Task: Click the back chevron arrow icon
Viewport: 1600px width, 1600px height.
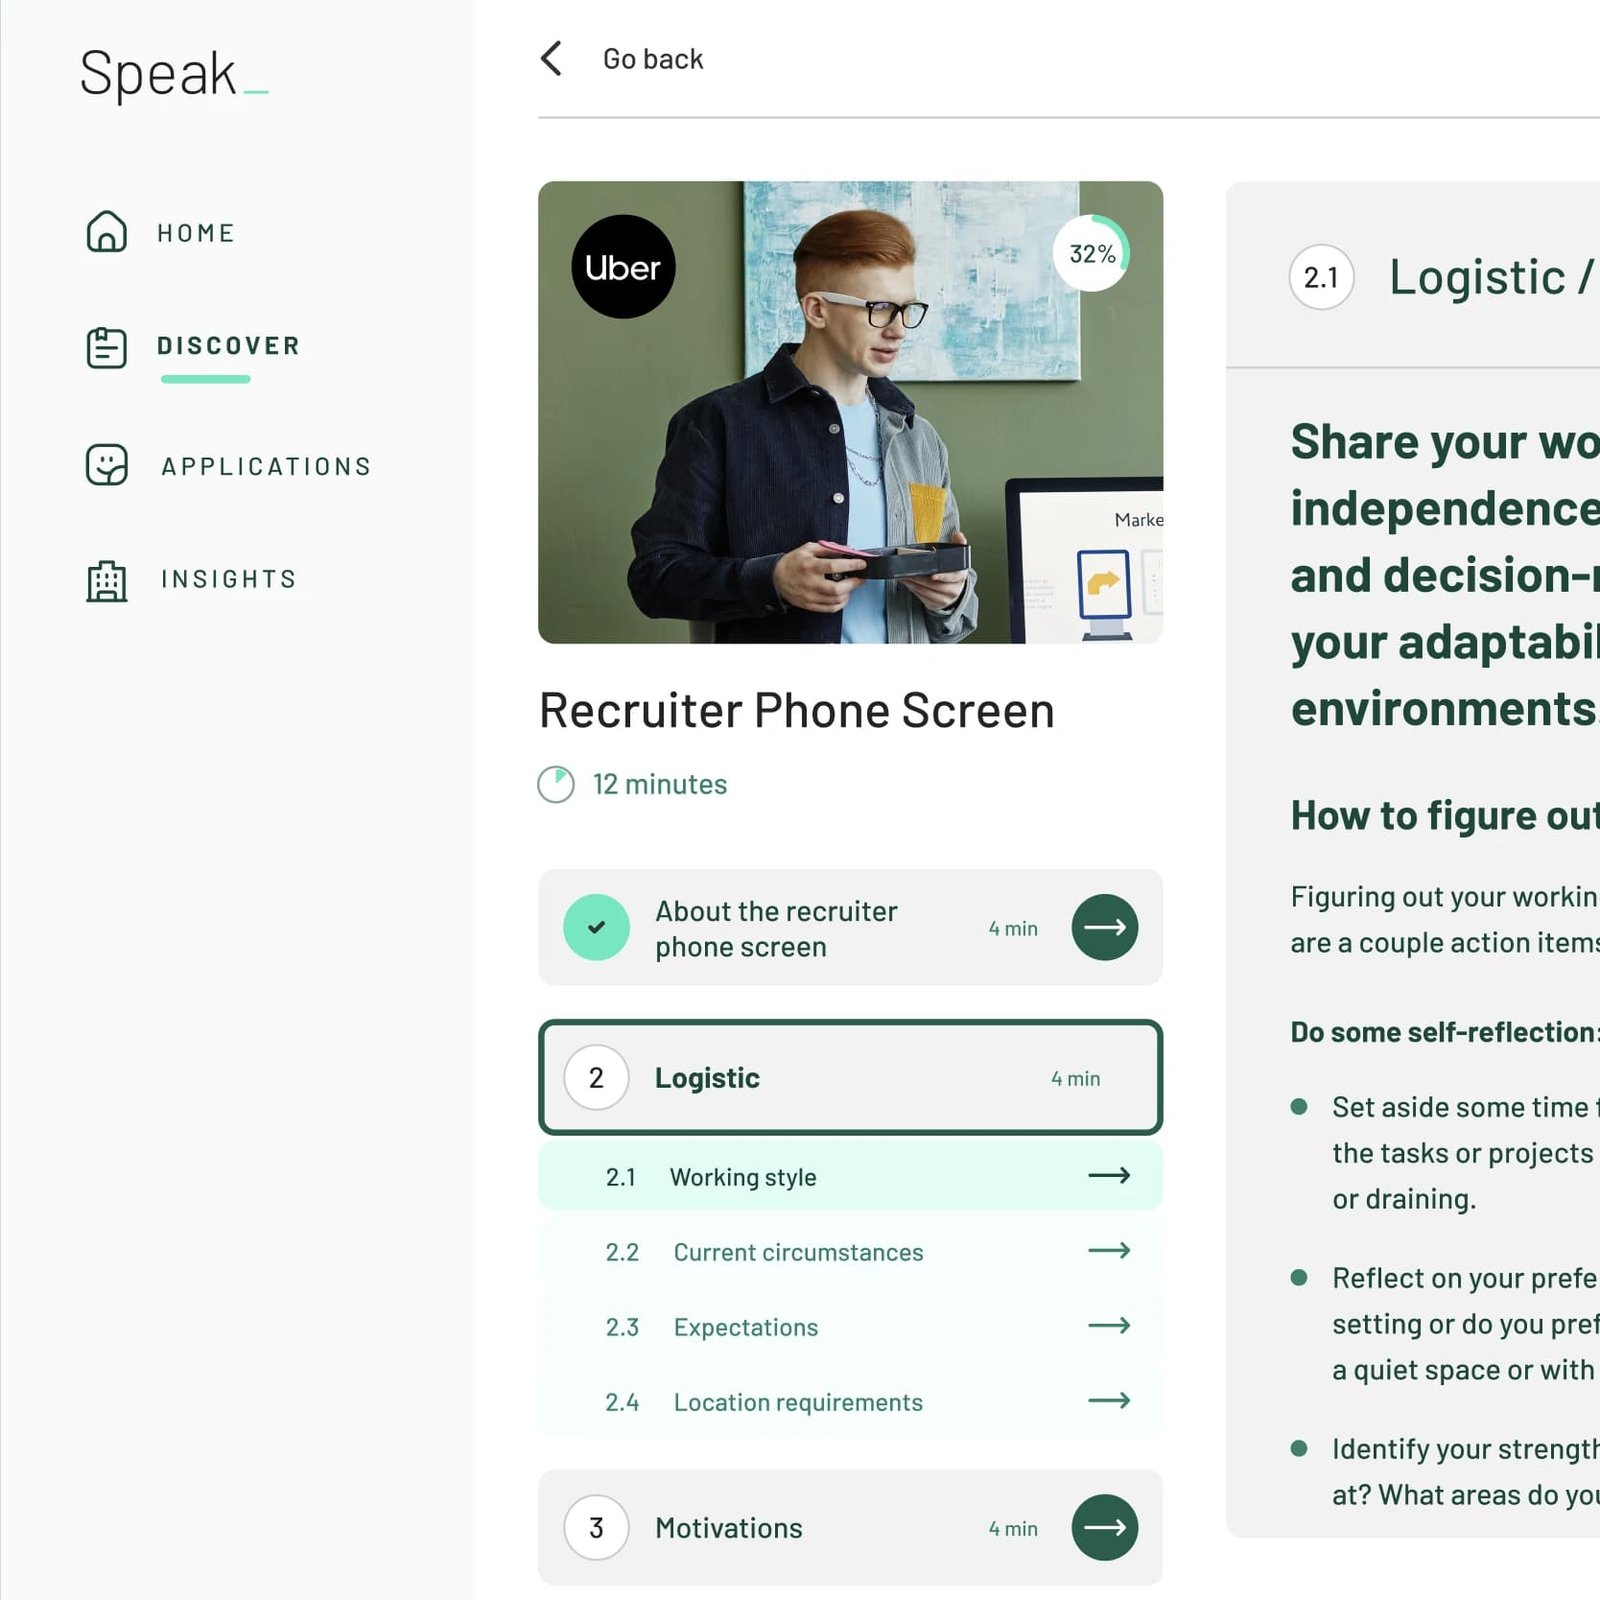Action: [x=551, y=59]
